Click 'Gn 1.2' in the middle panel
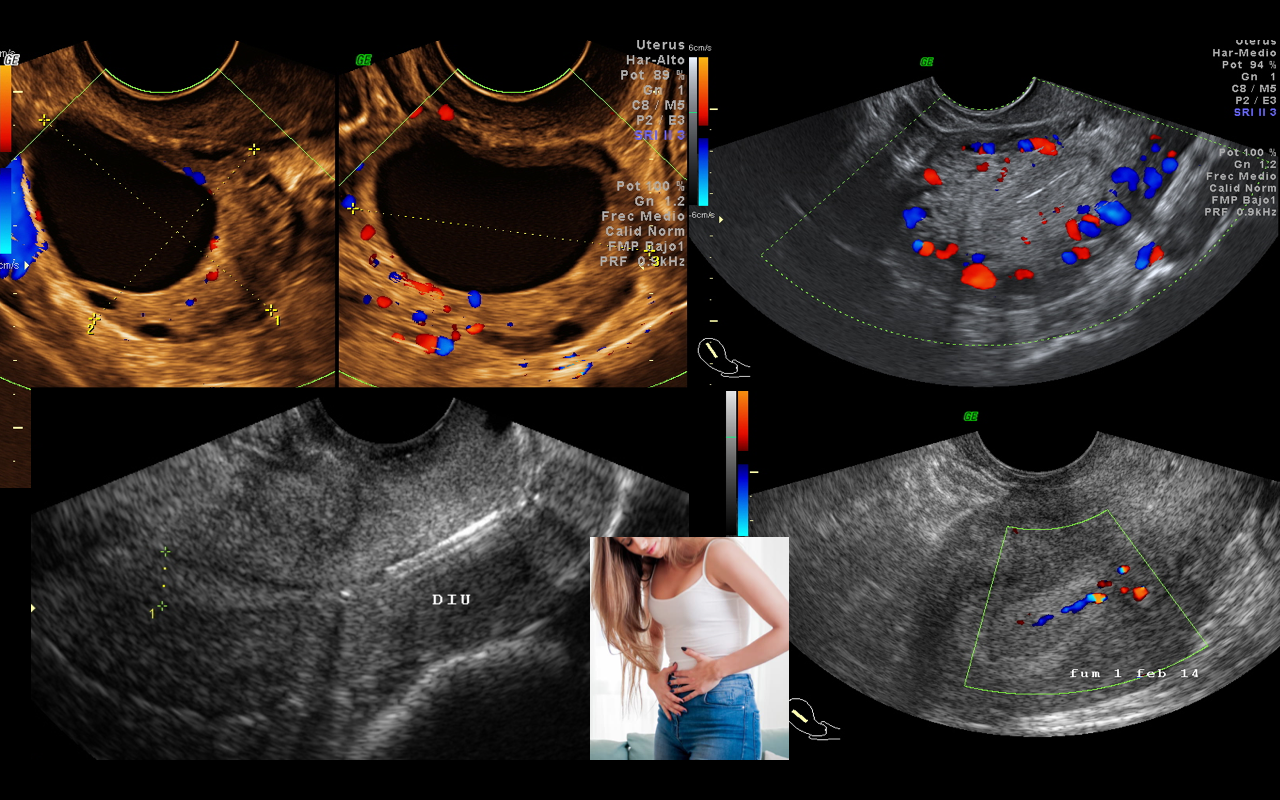The width and height of the screenshot is (1280, 800). coord(660,201)
